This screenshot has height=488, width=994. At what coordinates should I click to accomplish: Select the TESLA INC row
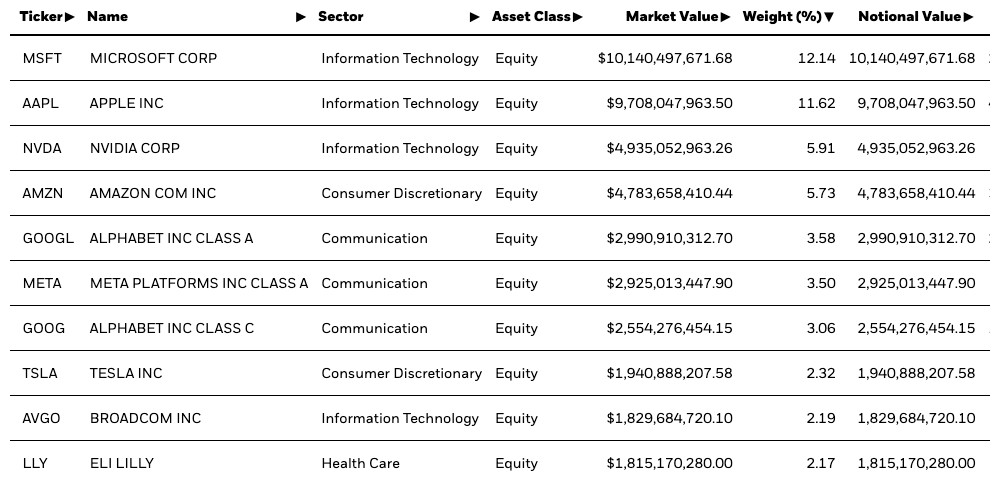click(x=500, y=373)
